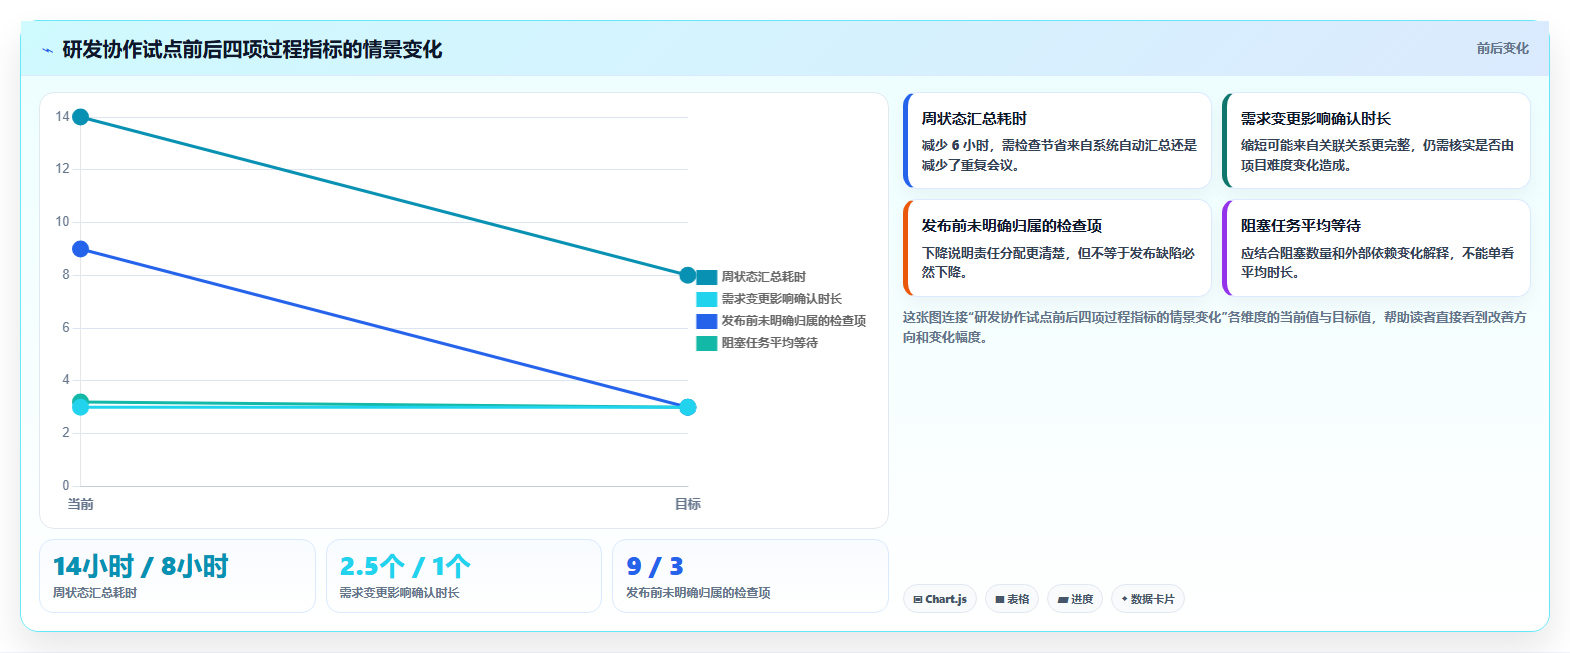Toggle legend label 阻塞任务平均等待 in the chart
The height and width of the screenshot is (653, 1570).
(x=770, y=343)
